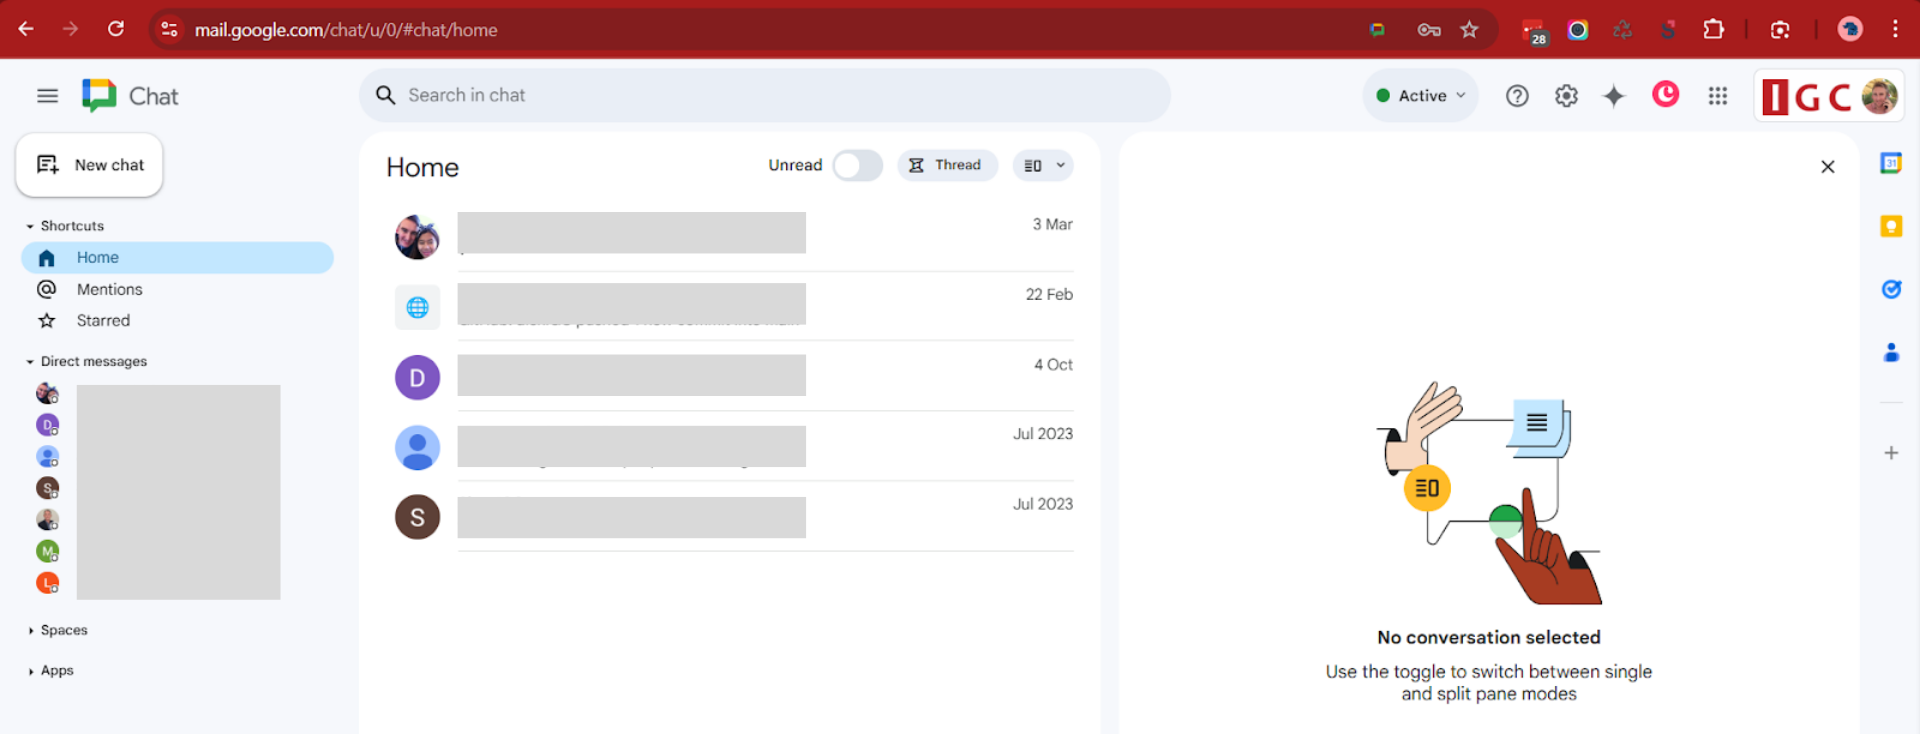The image size is (1920, 735).
Task: Bookmark this page with star icon
Action: [1469, 30]
